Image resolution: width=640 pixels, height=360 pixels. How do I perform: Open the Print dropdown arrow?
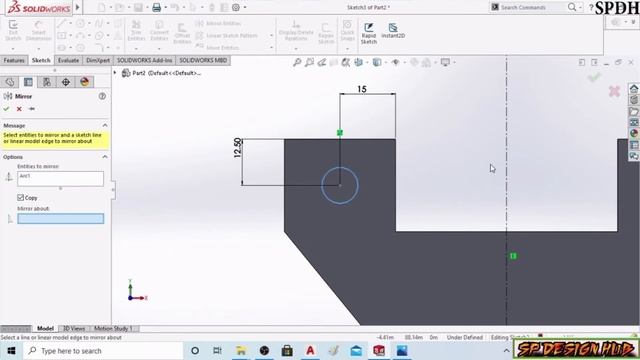(x=165, y=7)
